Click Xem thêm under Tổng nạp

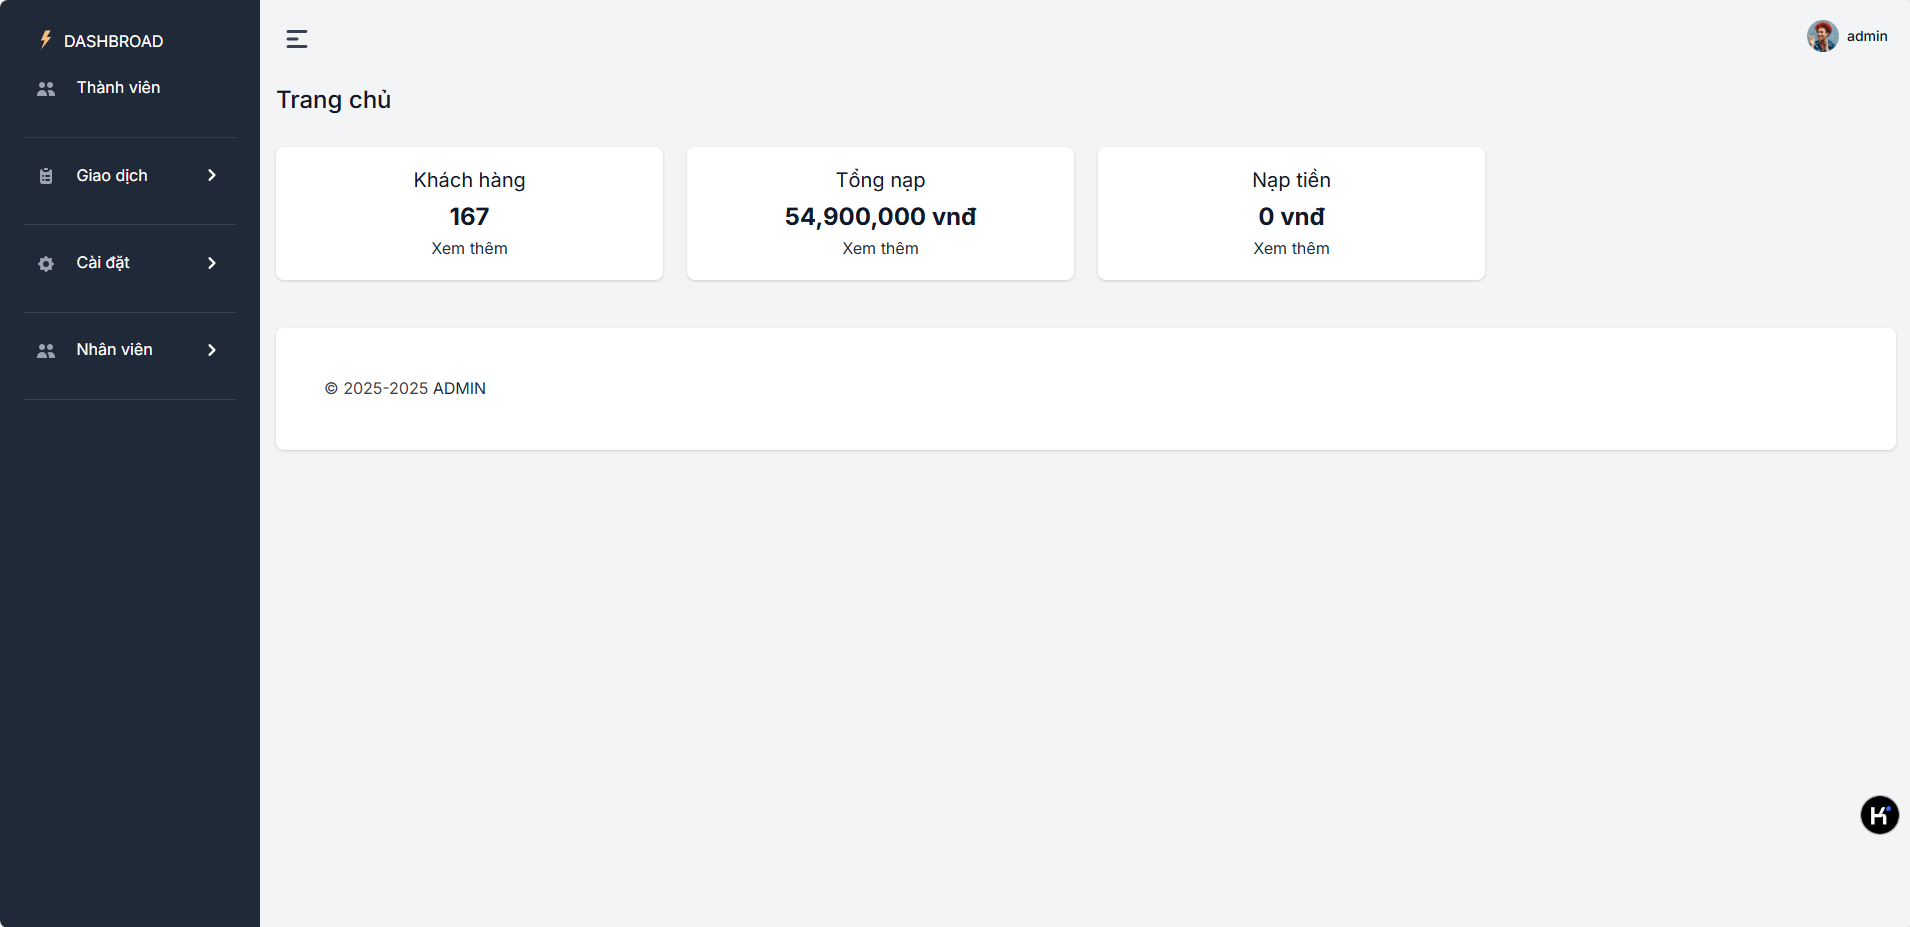coord(880,249)
